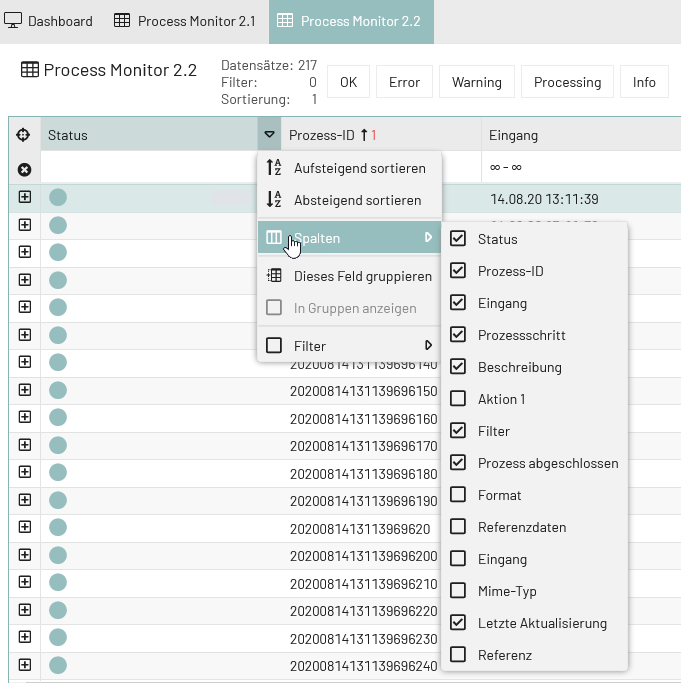Expand row 20200814131139696190

(25, 500)
